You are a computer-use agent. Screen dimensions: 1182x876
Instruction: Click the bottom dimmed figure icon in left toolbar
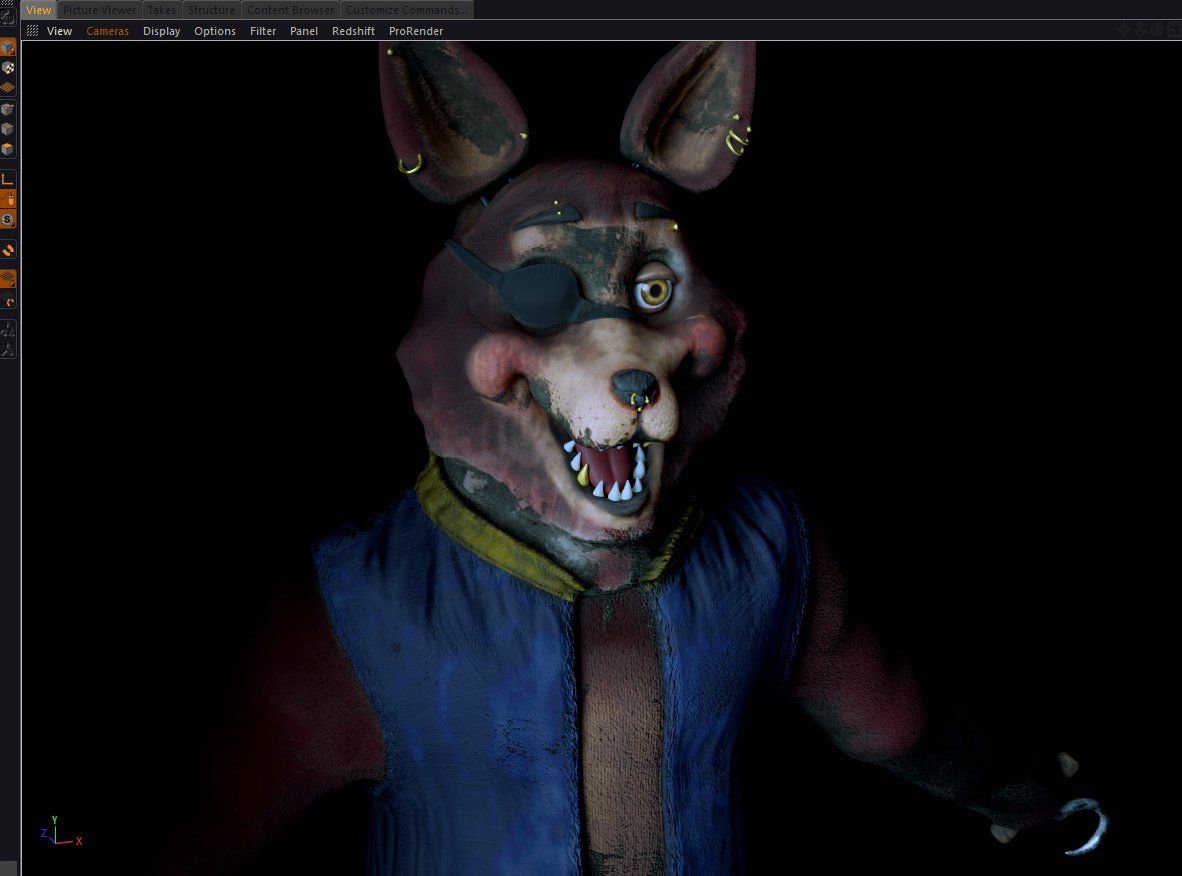[x=8, y=349]
